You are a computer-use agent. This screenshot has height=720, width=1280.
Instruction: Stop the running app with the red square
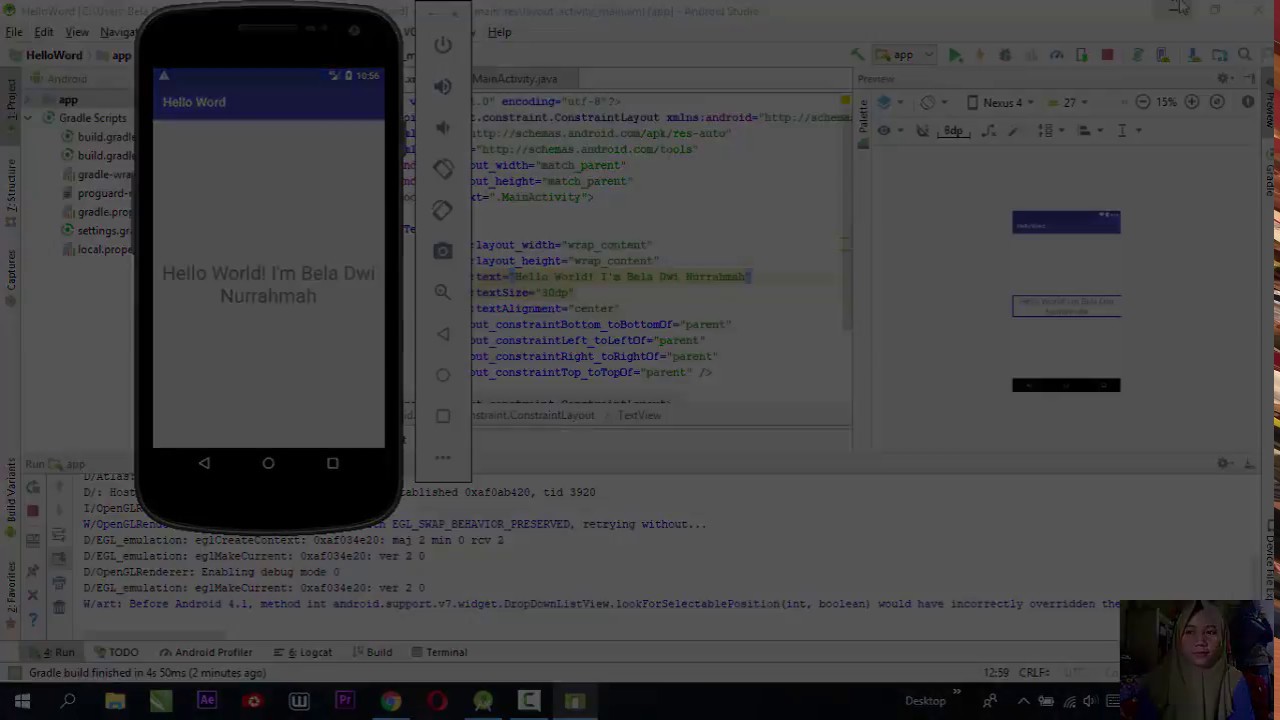coord(1107,56)
